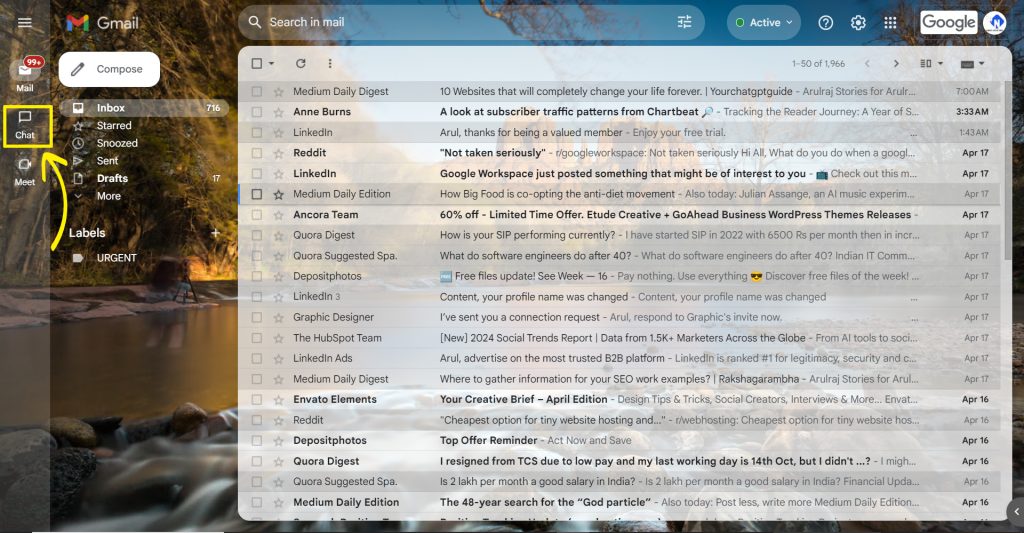Click the search magnifier icon
Image resolution: width=1024 pixels, height=533 pixels.
(x=255, y=22)
